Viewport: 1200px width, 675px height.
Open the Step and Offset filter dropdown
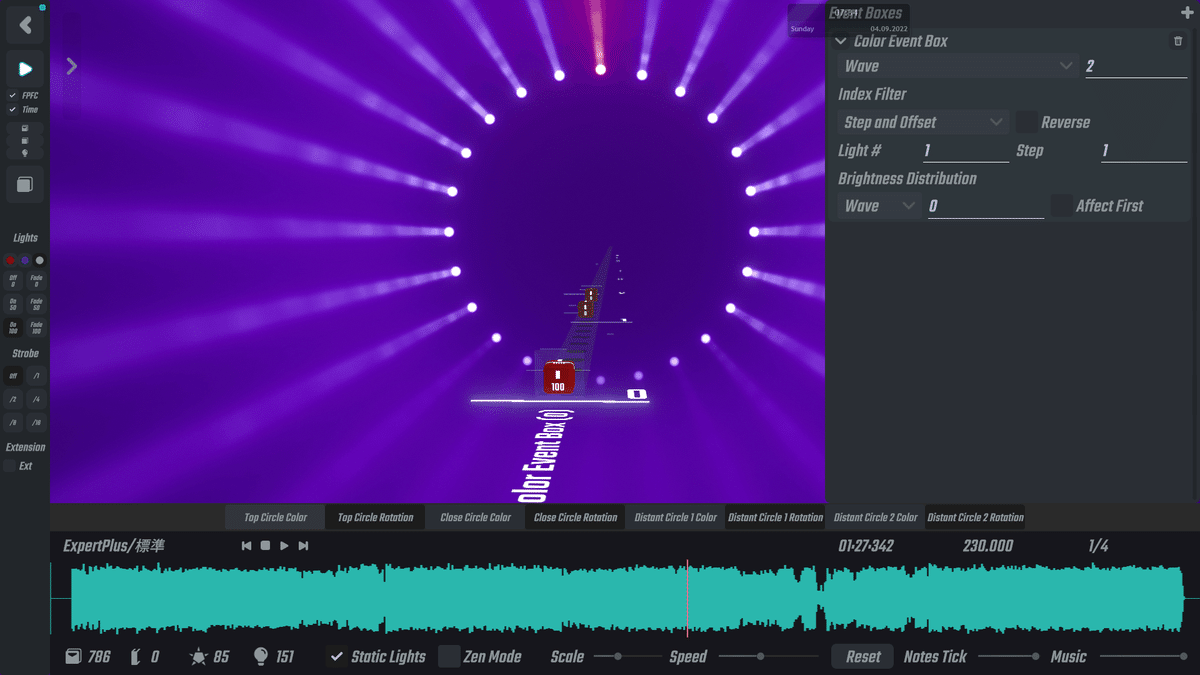(923, 122)
